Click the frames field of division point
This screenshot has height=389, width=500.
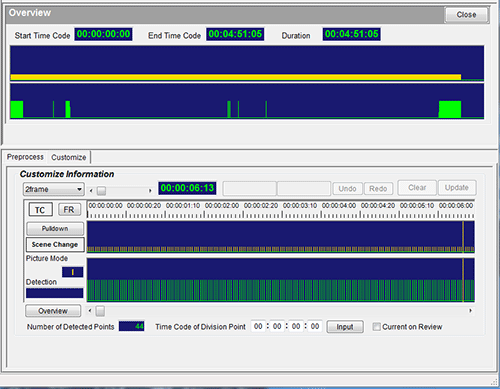(315, 326)
